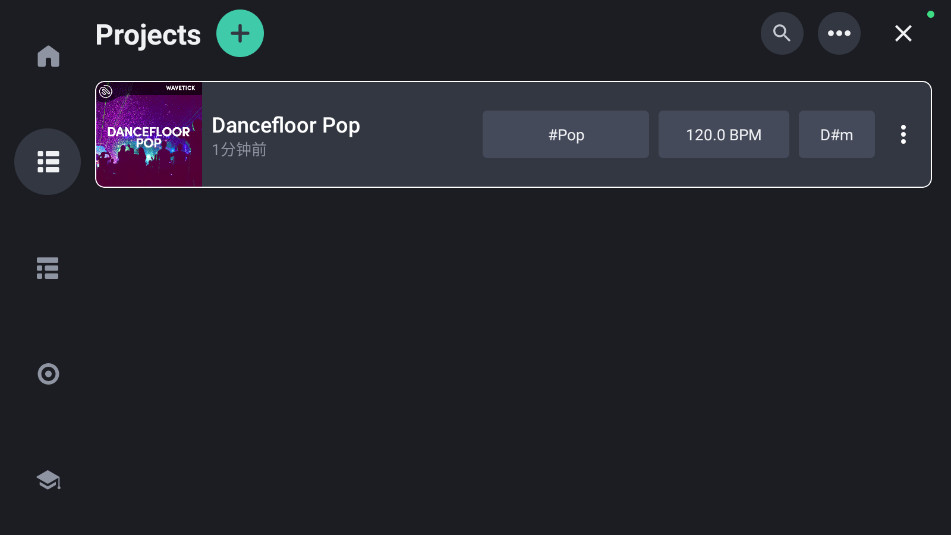
Task: Click the circular record icon in sidebar
Action: [x=47, y=374]
